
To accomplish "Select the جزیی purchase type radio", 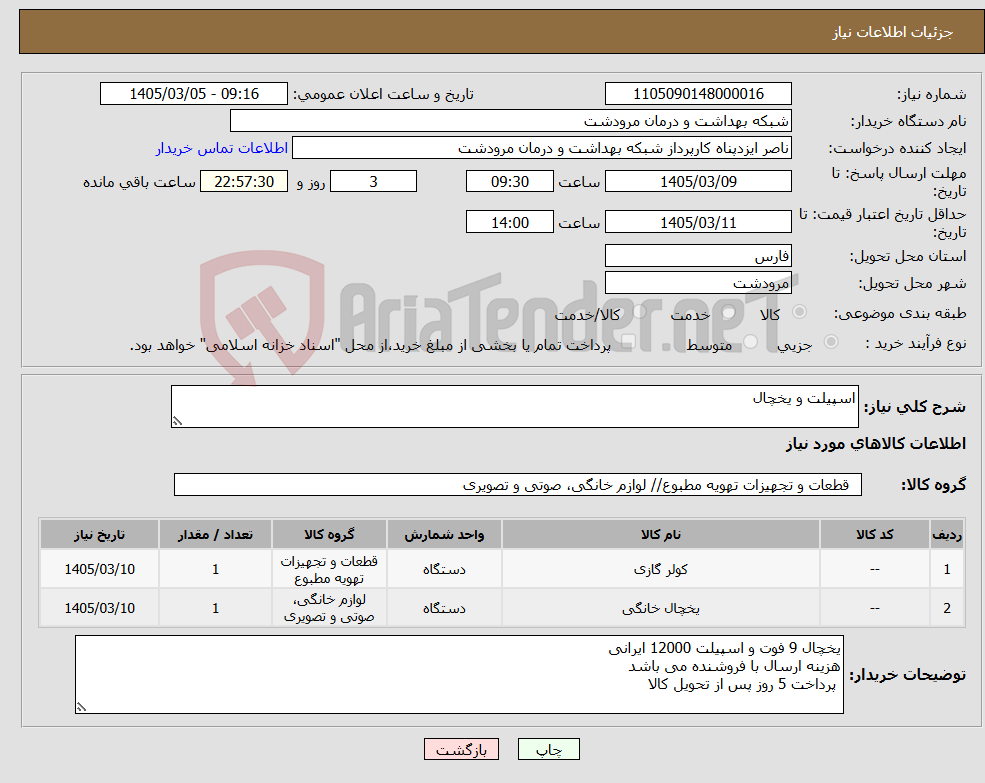I will [x=830, y=341].
